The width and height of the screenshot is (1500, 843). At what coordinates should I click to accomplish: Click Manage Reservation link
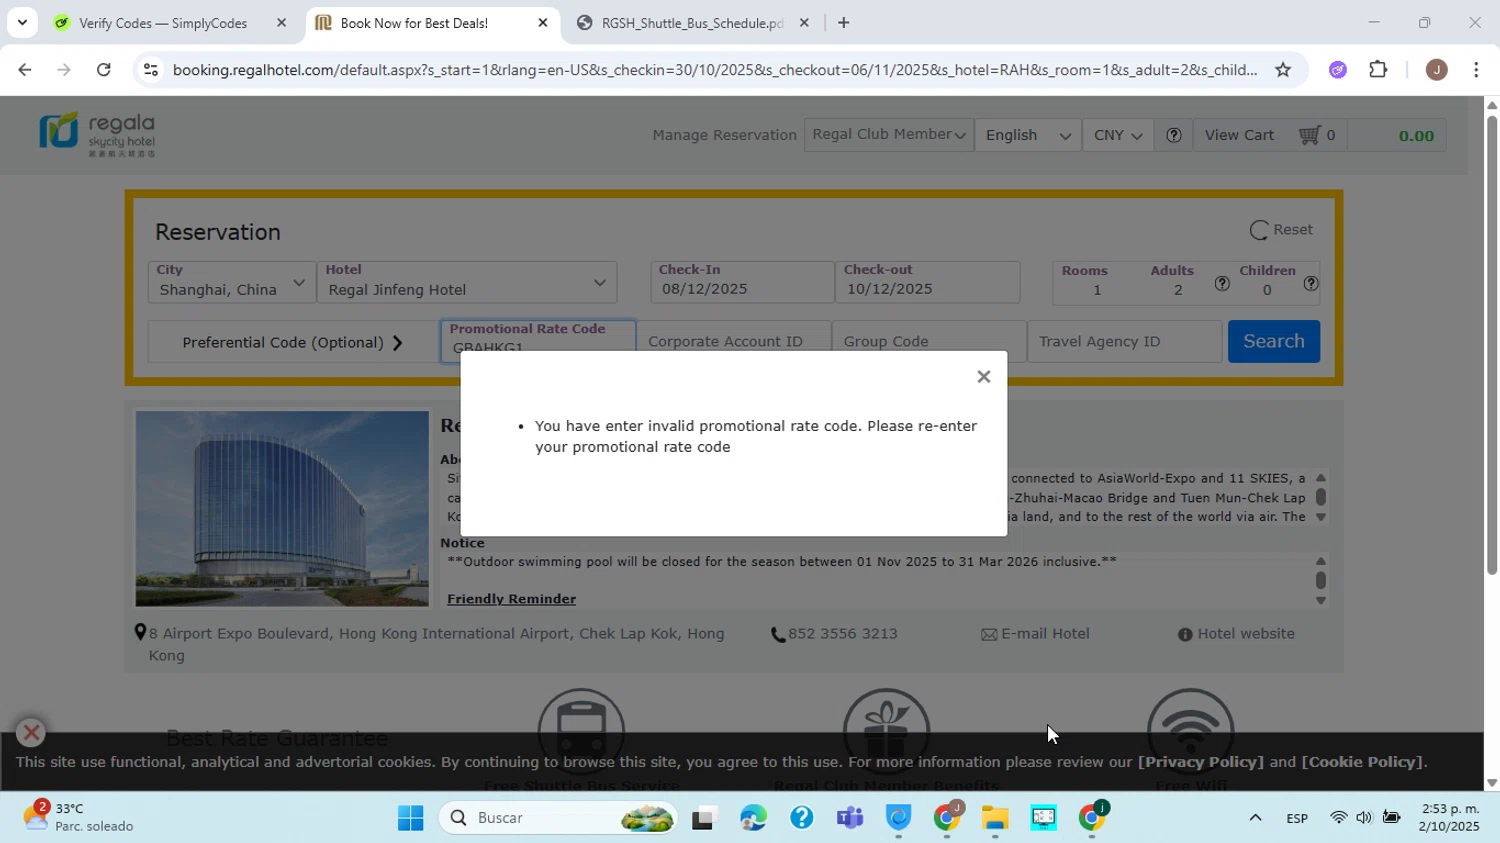(724, 135)
